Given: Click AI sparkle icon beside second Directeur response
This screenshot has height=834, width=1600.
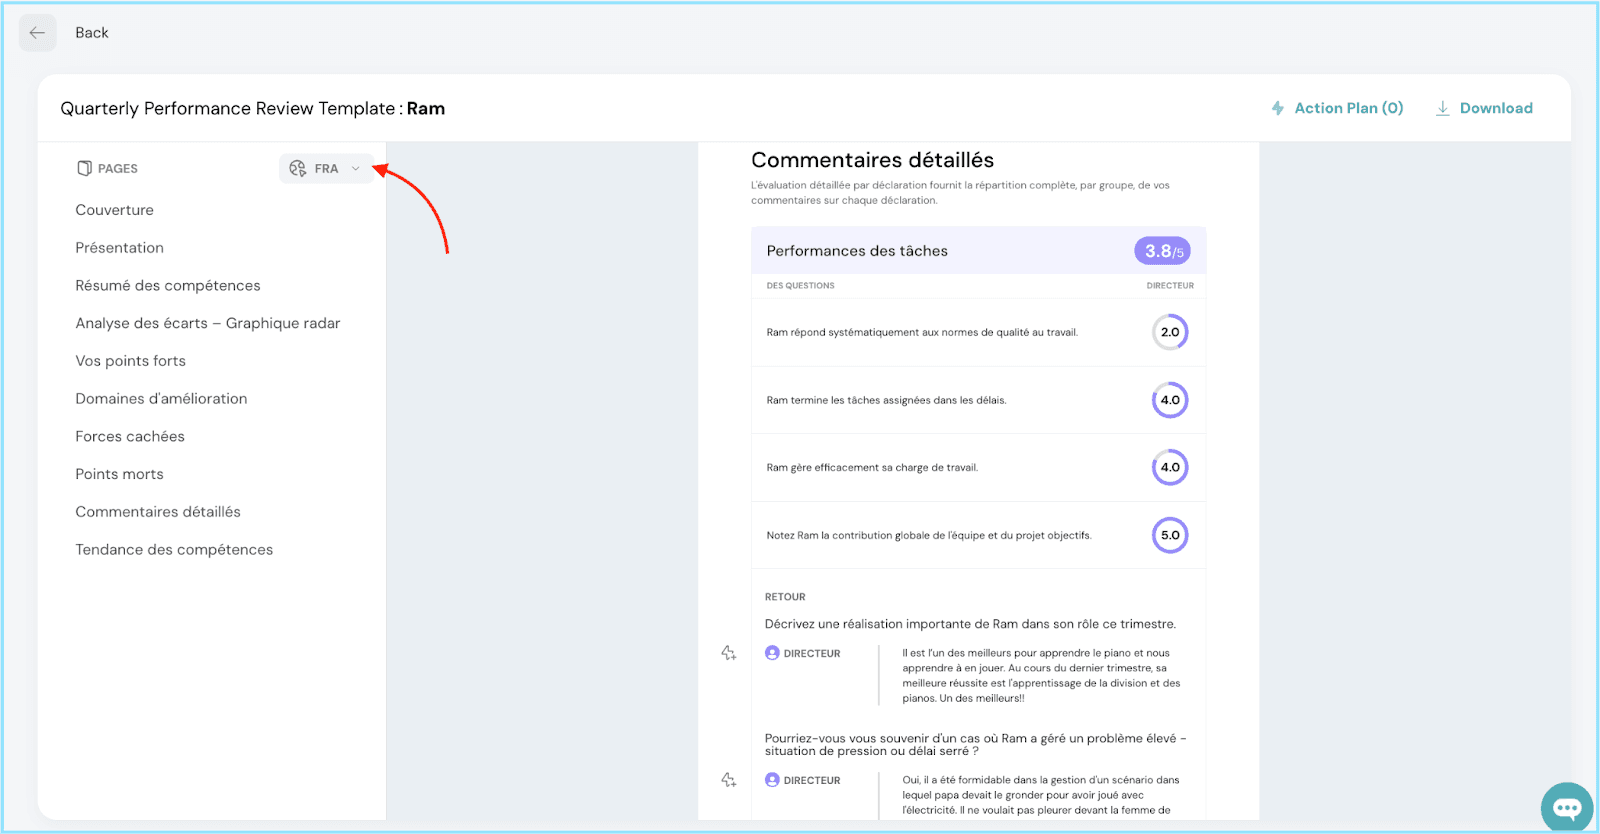Looking at the screenshot, I should click(x=728, y=780).
